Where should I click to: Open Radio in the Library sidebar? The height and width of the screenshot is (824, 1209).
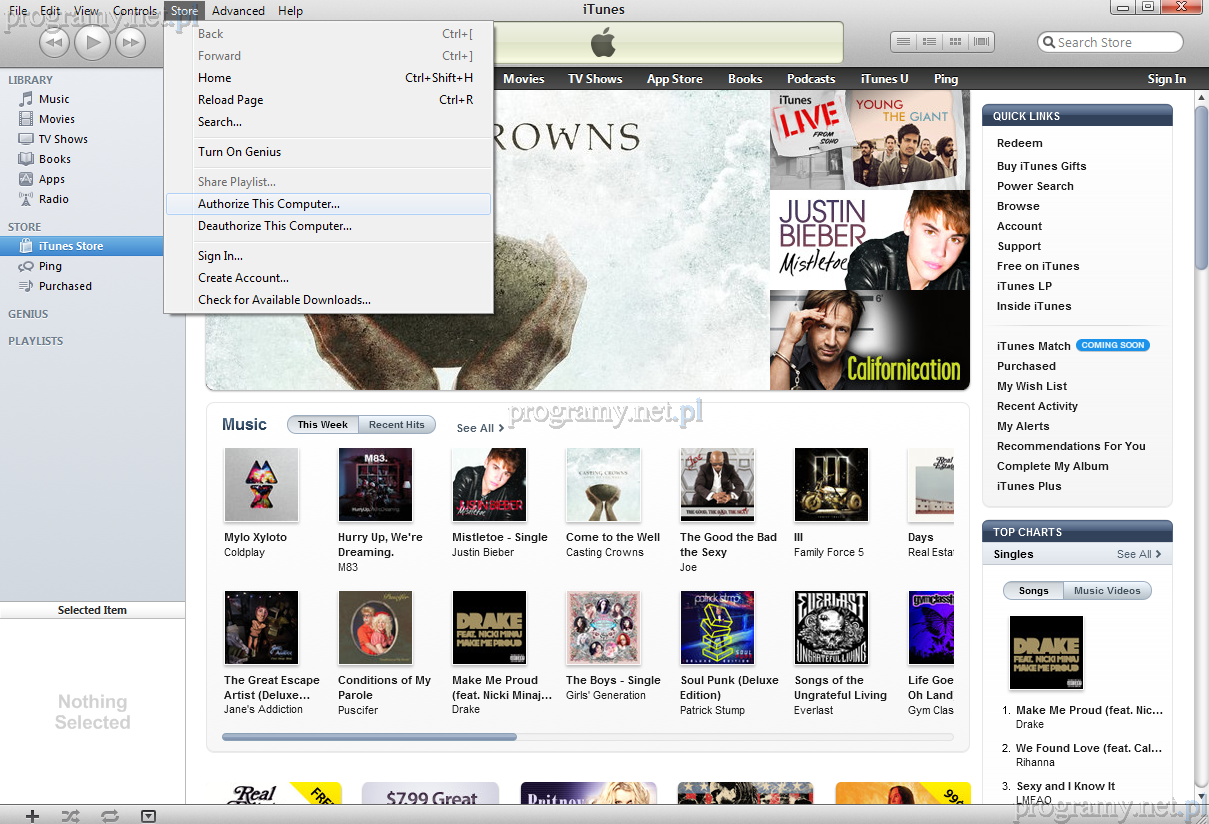[x=54, y=199]
